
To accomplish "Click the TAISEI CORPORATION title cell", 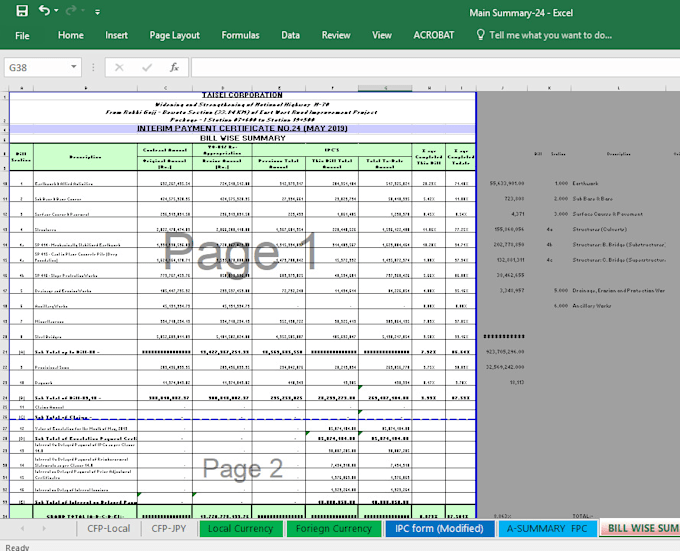I will click(x=242, y=95).
